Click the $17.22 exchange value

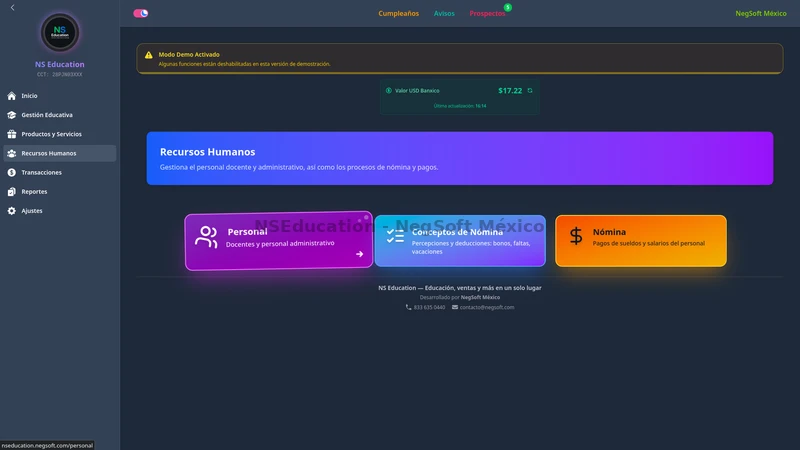pos(510,90)
